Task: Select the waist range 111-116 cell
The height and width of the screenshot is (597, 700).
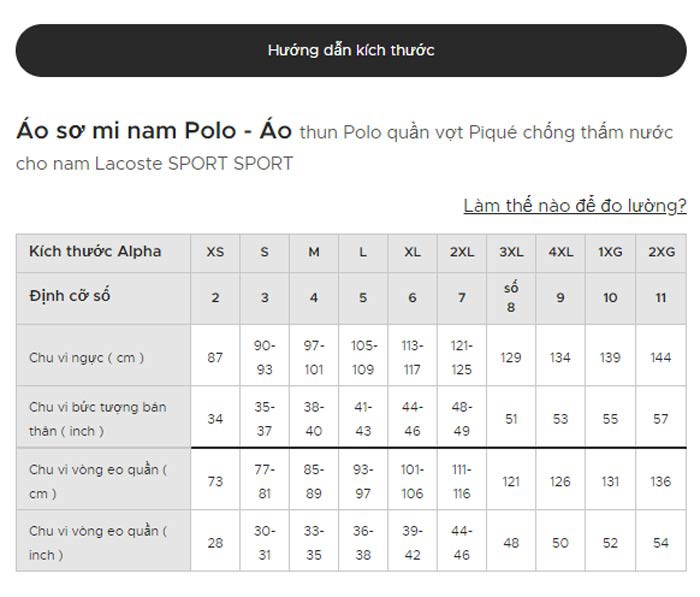Action: [x=462, y=481]
